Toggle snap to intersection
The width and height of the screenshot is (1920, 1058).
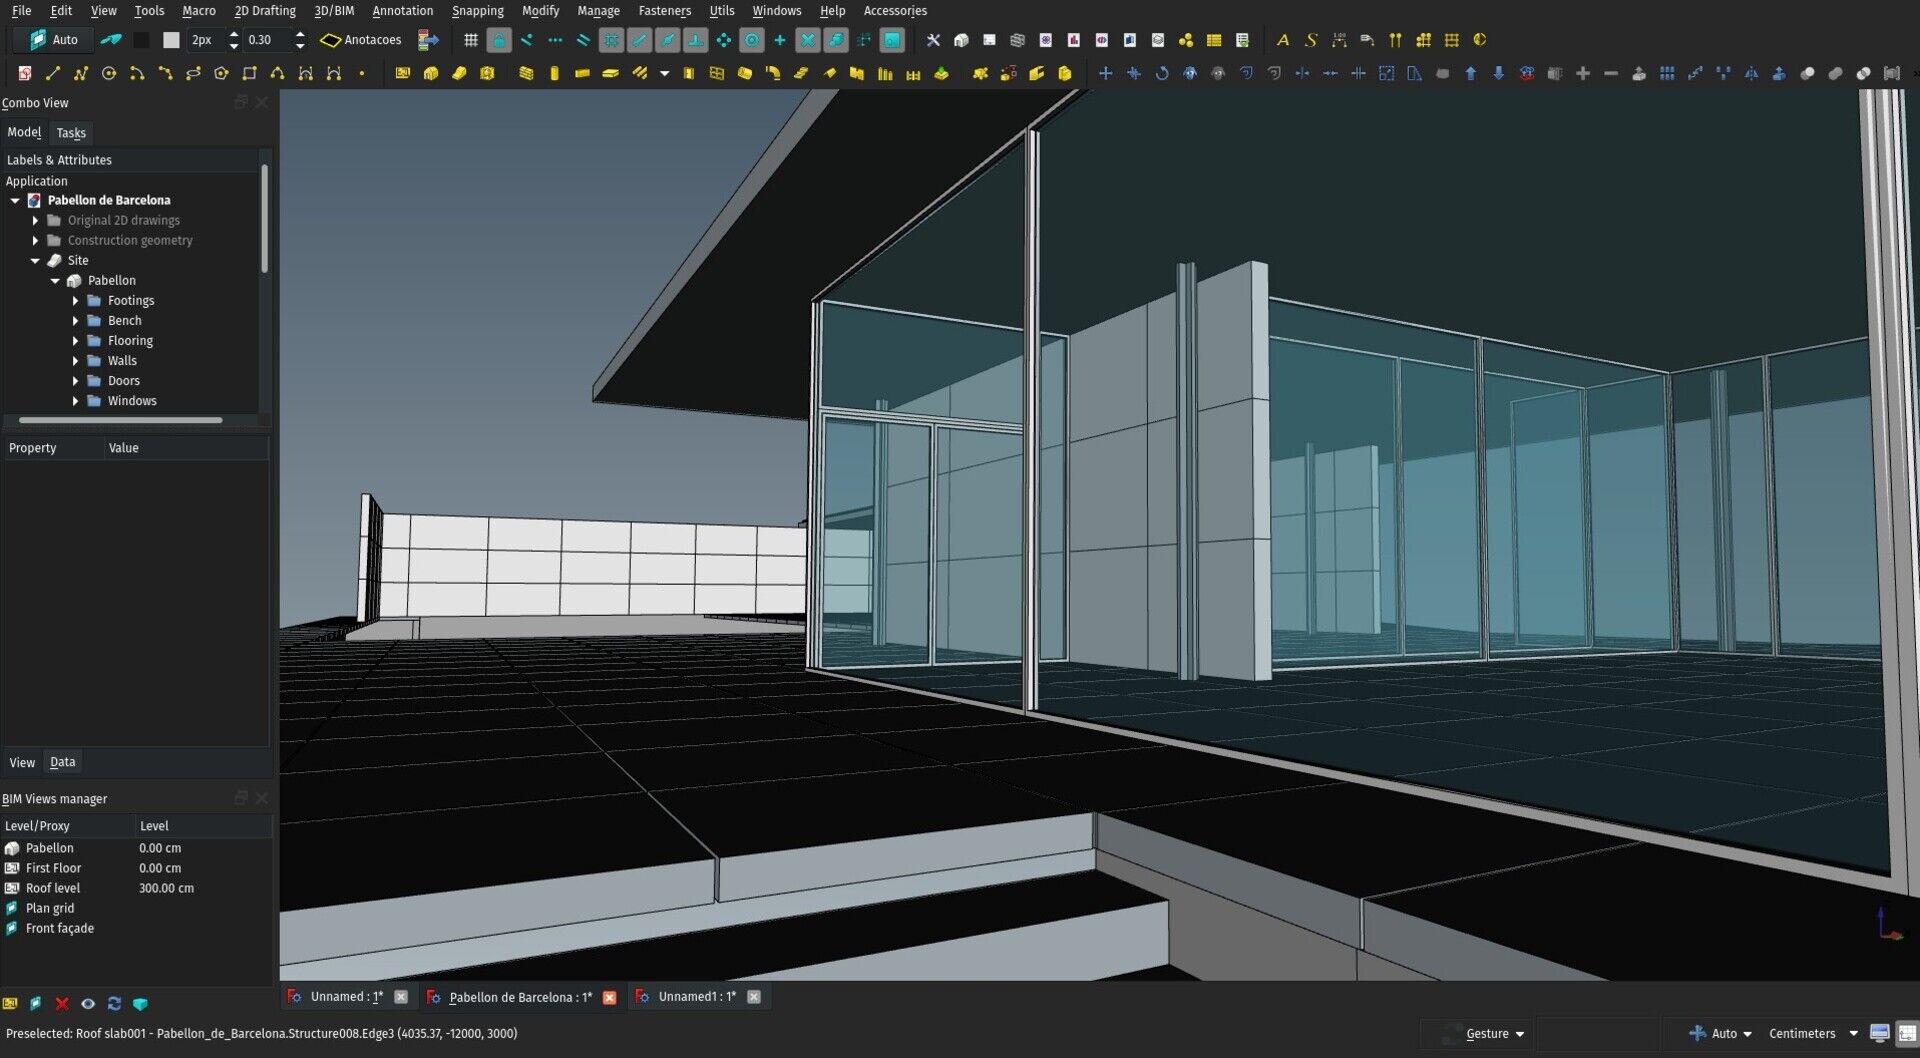(808, 40)
